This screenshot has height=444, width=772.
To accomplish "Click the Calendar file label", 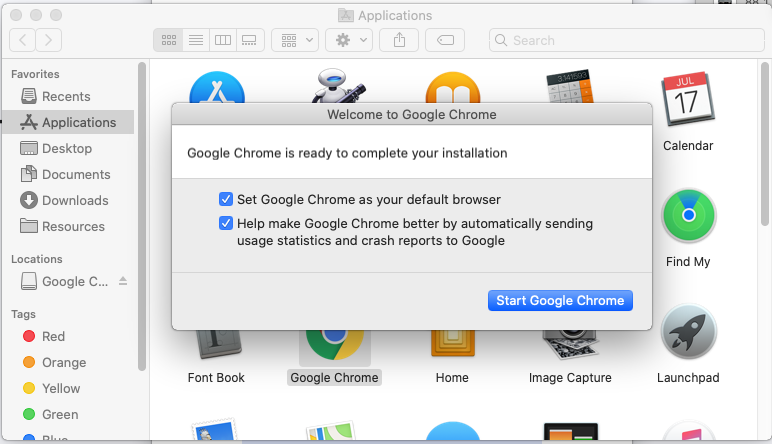I will click(688, 146).
